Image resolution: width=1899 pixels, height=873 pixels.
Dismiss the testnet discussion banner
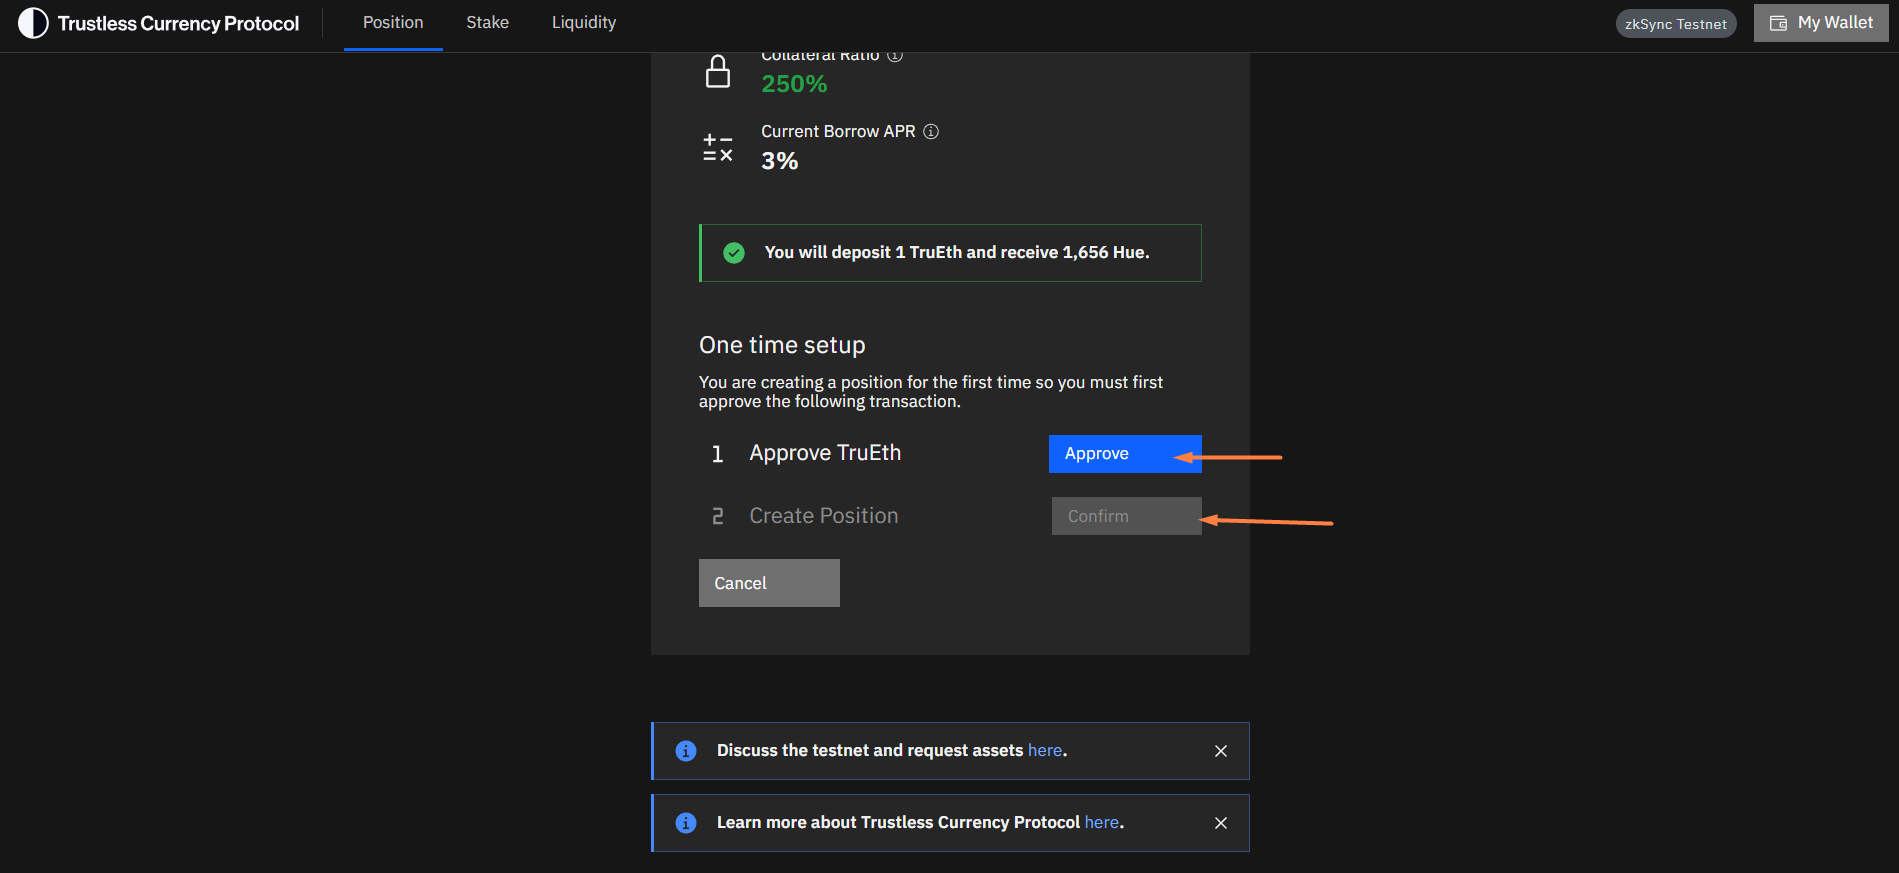click(x=1221, y=751)
